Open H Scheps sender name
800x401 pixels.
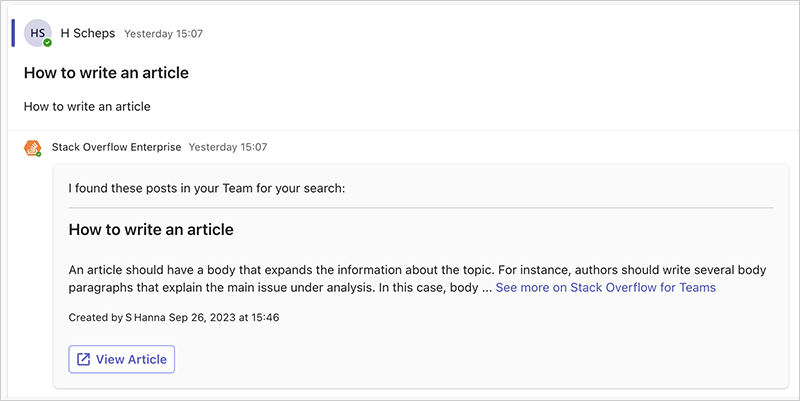coord(88,33)
